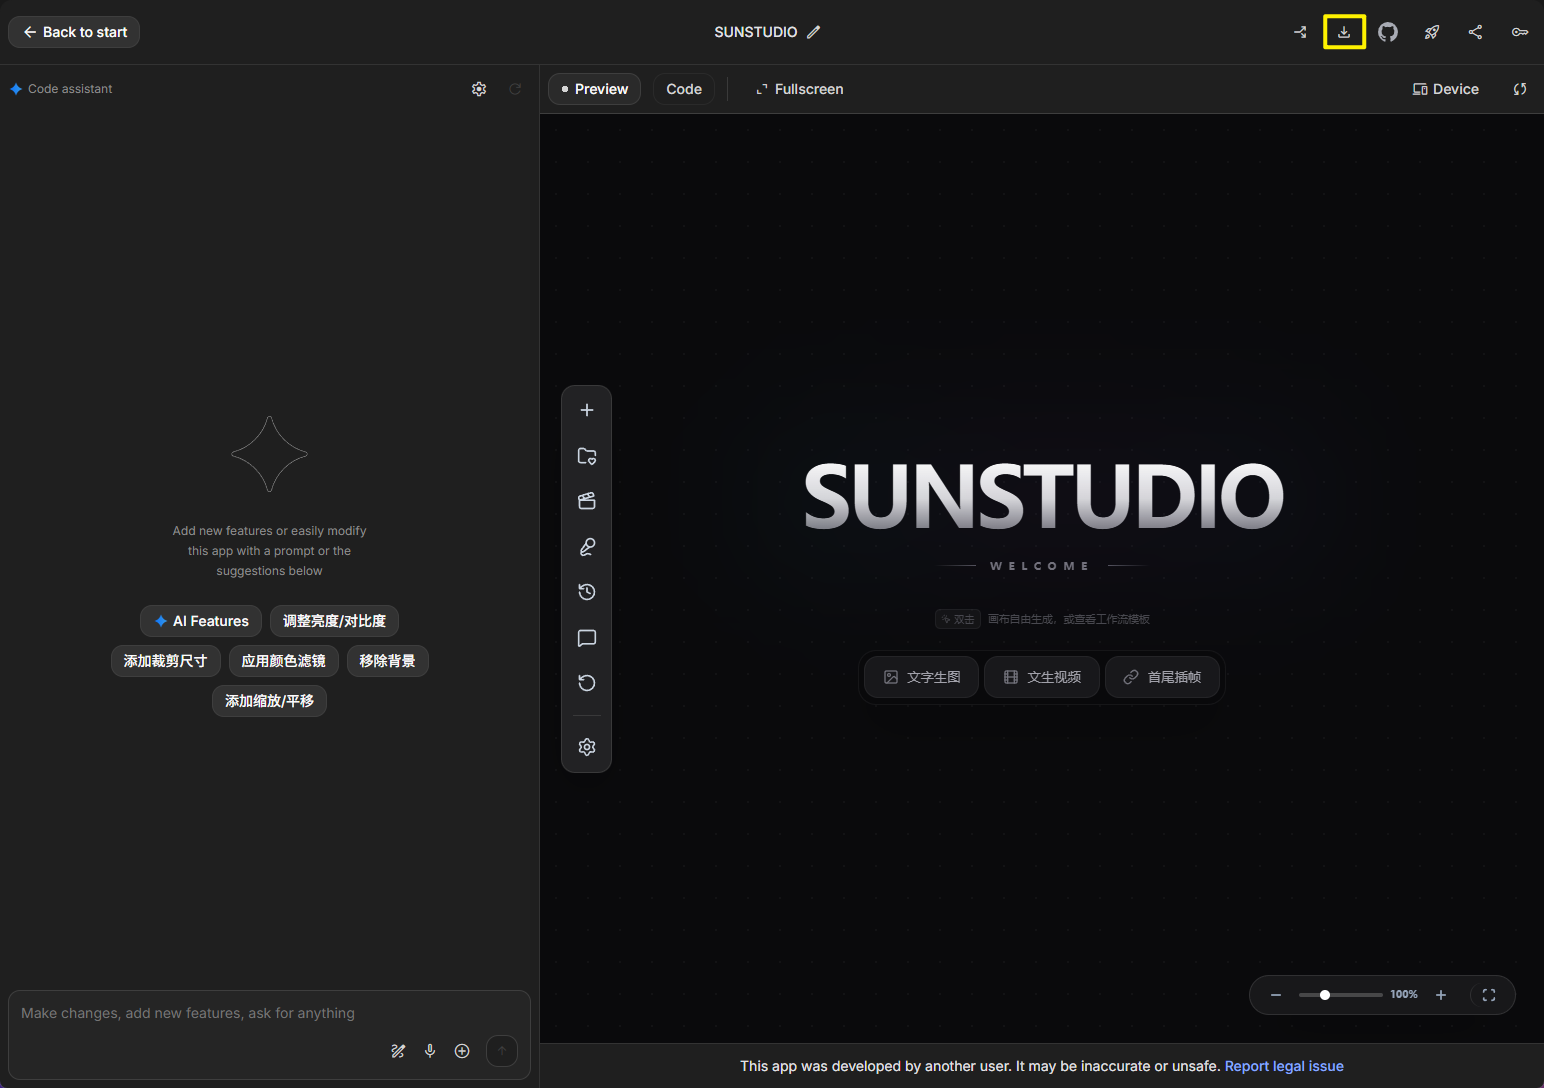This screenshot has width=1544, height=1088.
Task: Toggle microphone voice input
Action: [x=430, y=1051]
